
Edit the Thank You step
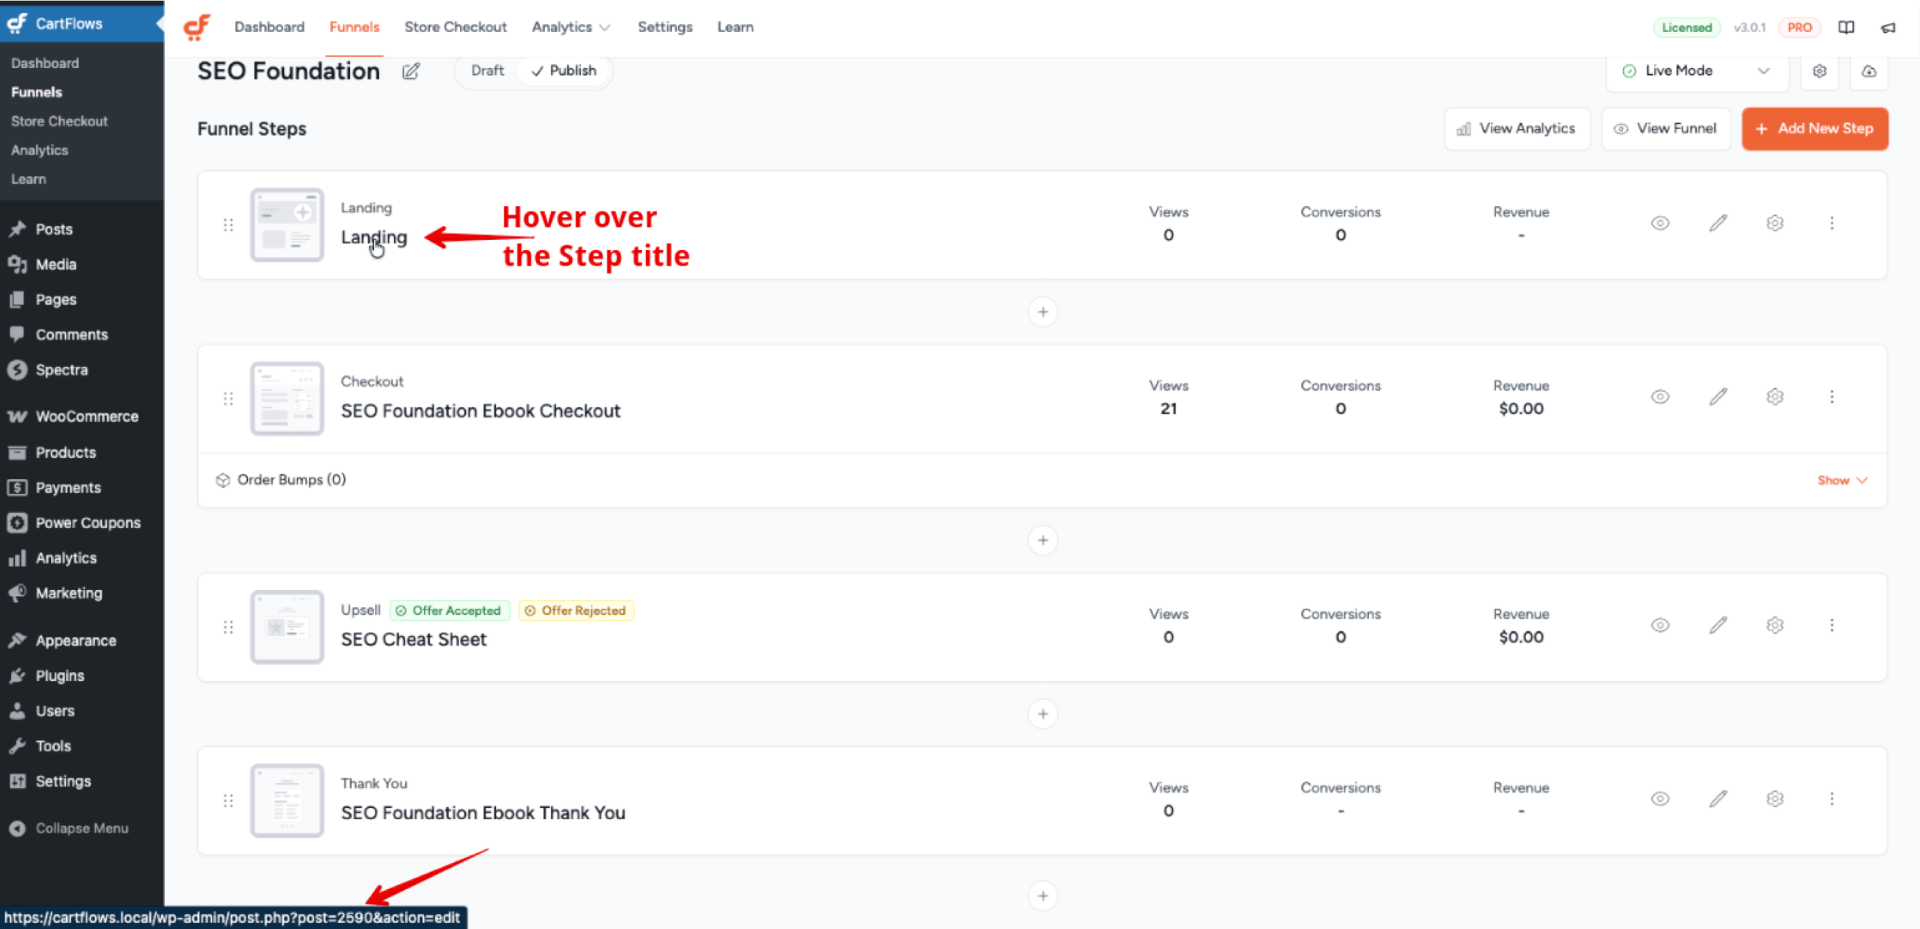[1718, 799]
